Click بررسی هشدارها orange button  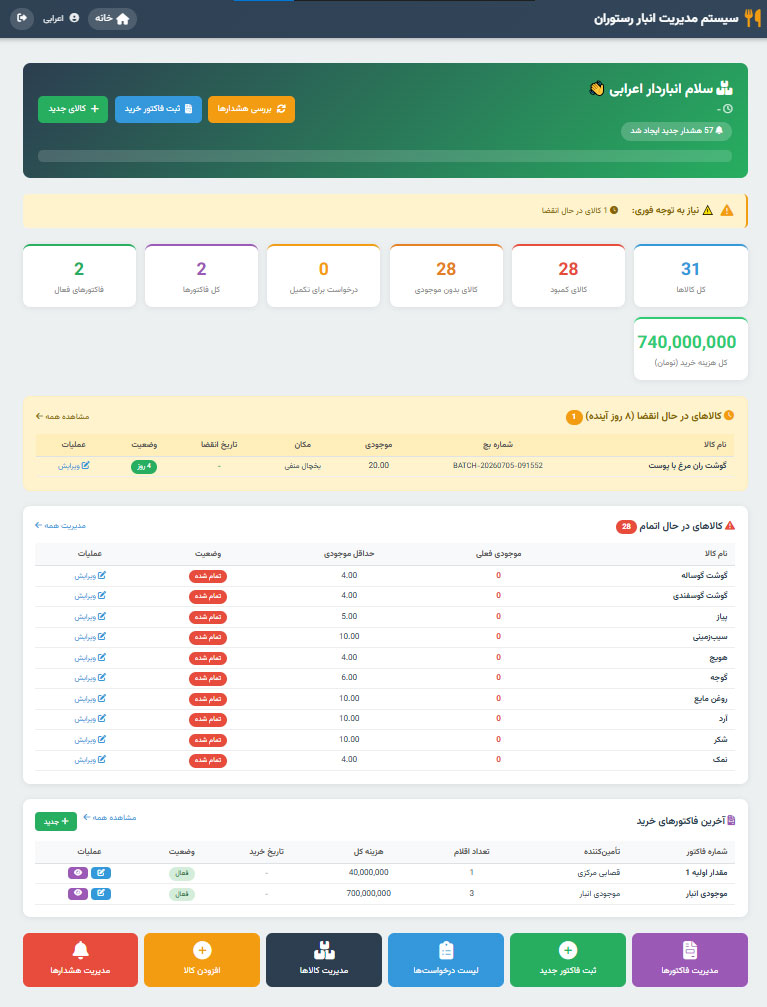[x=251, y=109]
